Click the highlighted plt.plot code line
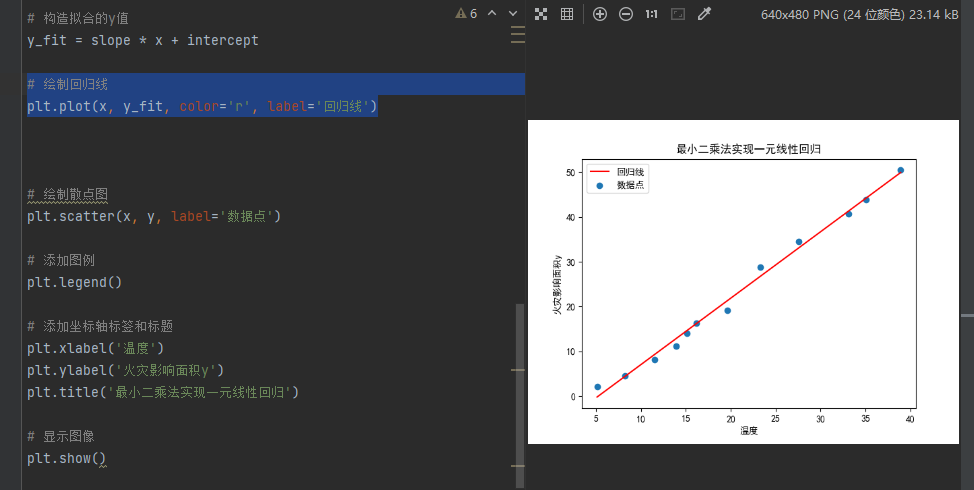Viewport: 974px width, 490px height. pos(202,106)
